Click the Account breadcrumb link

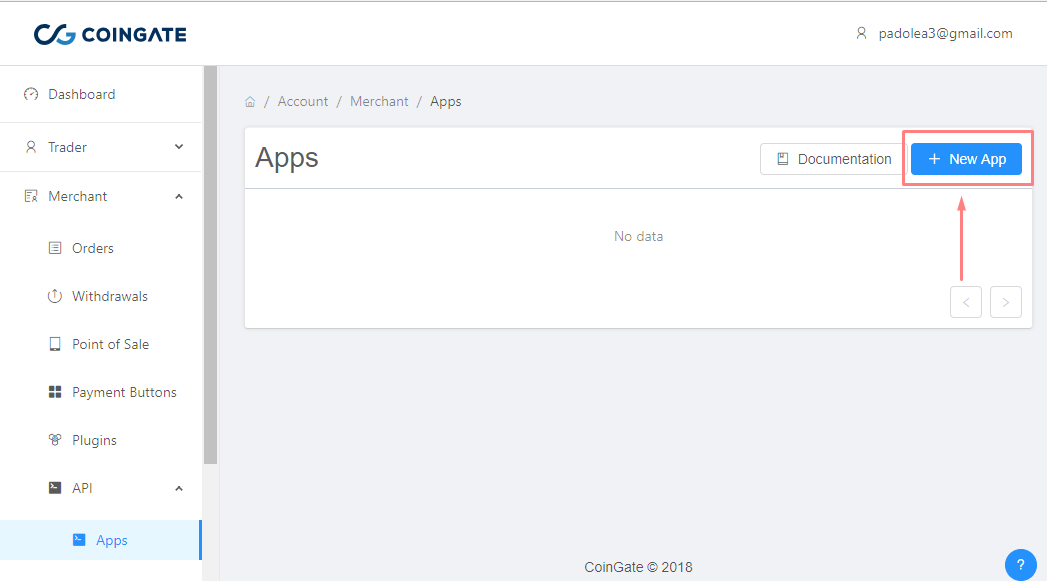302,102
